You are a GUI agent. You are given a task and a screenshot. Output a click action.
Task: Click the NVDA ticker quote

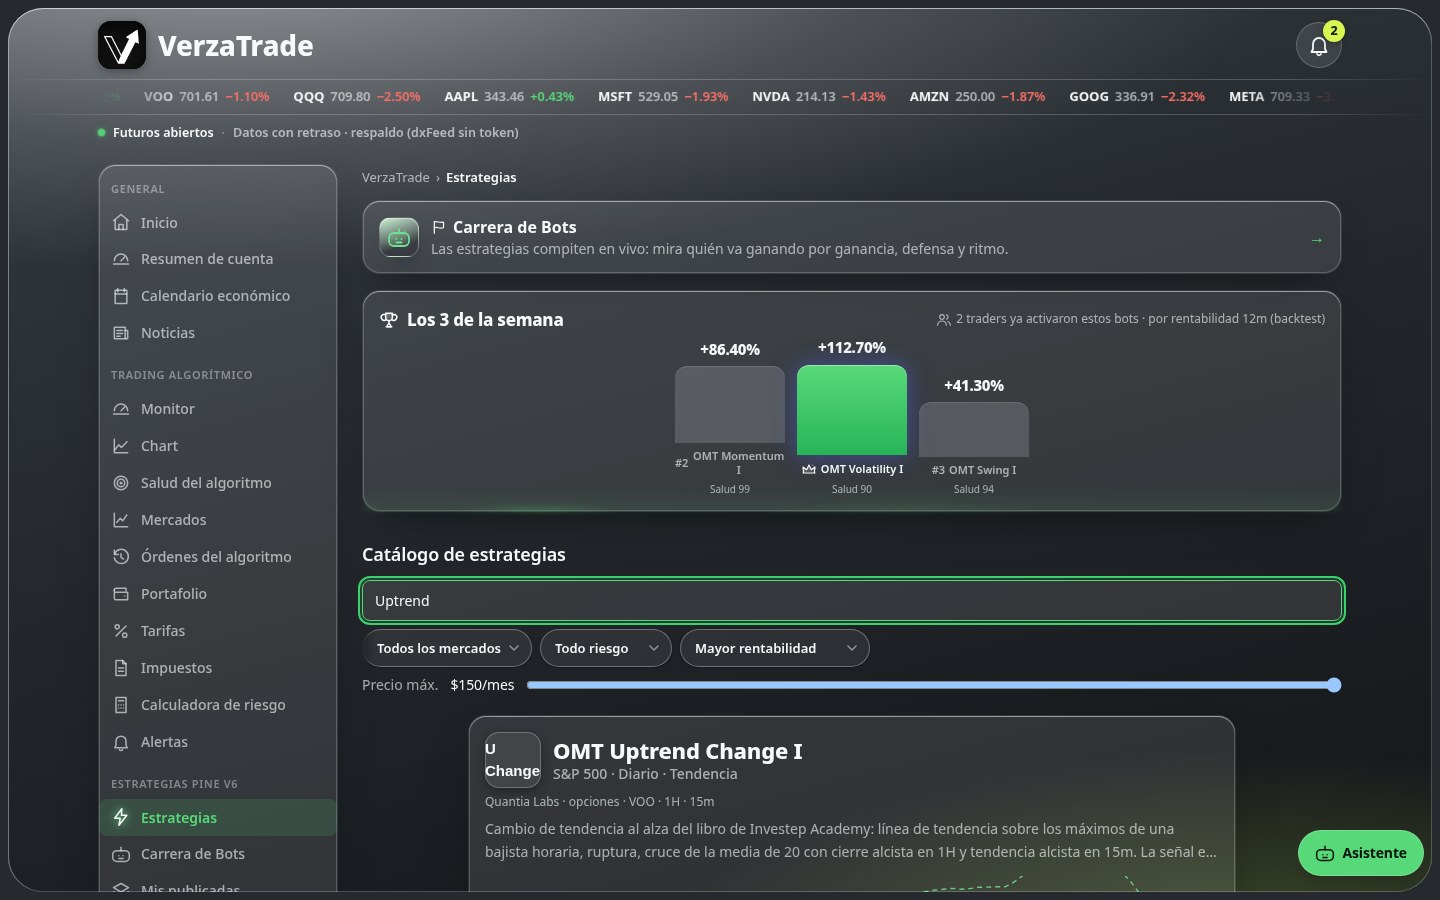click(819, 97)
